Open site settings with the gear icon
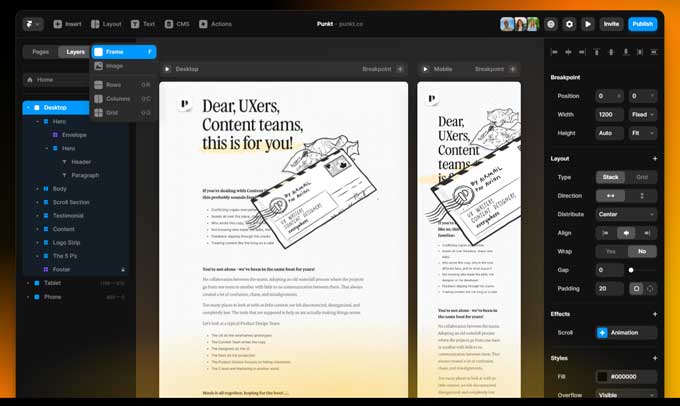Screen dimensions: 680x406 [x=569, y=23]
